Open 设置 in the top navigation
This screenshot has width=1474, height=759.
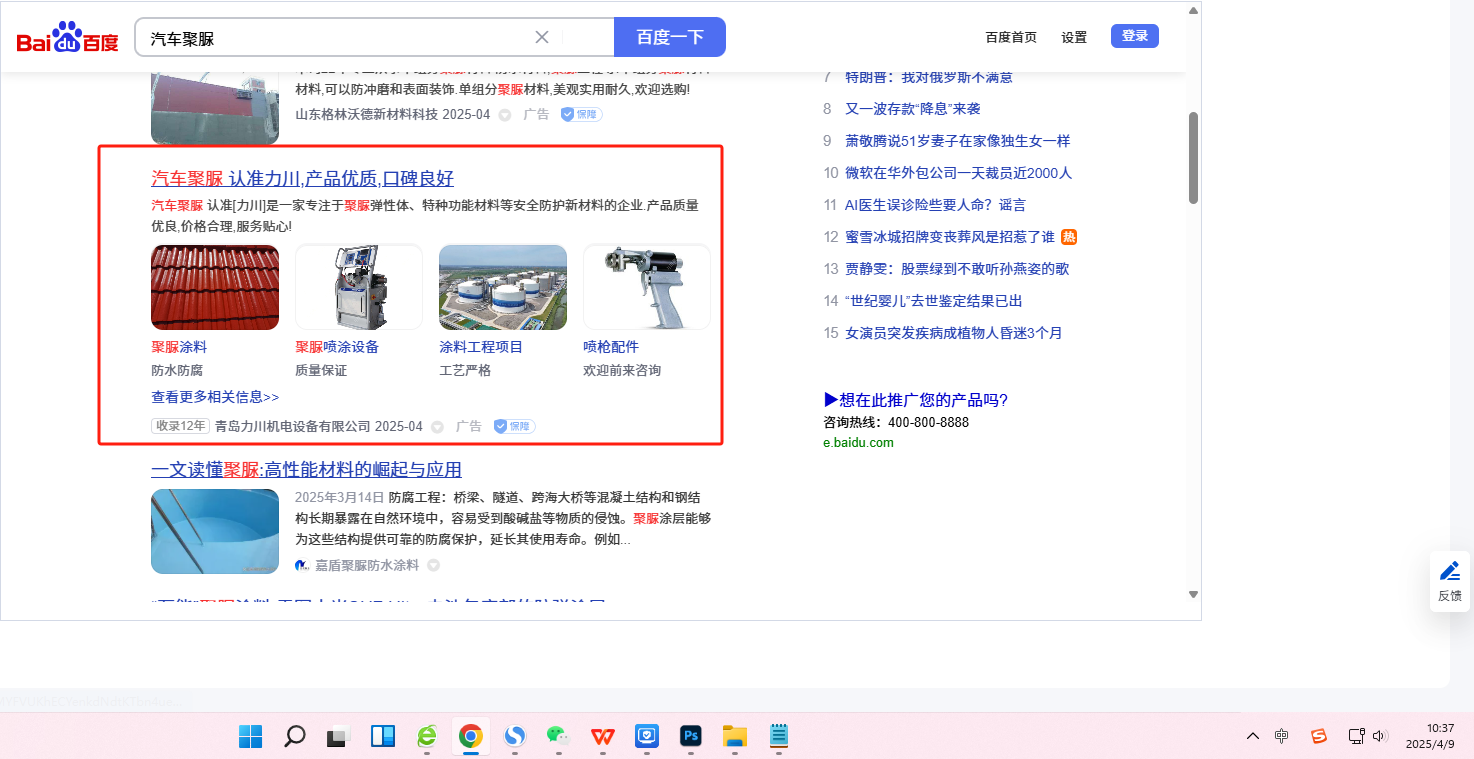[1074, 37]
